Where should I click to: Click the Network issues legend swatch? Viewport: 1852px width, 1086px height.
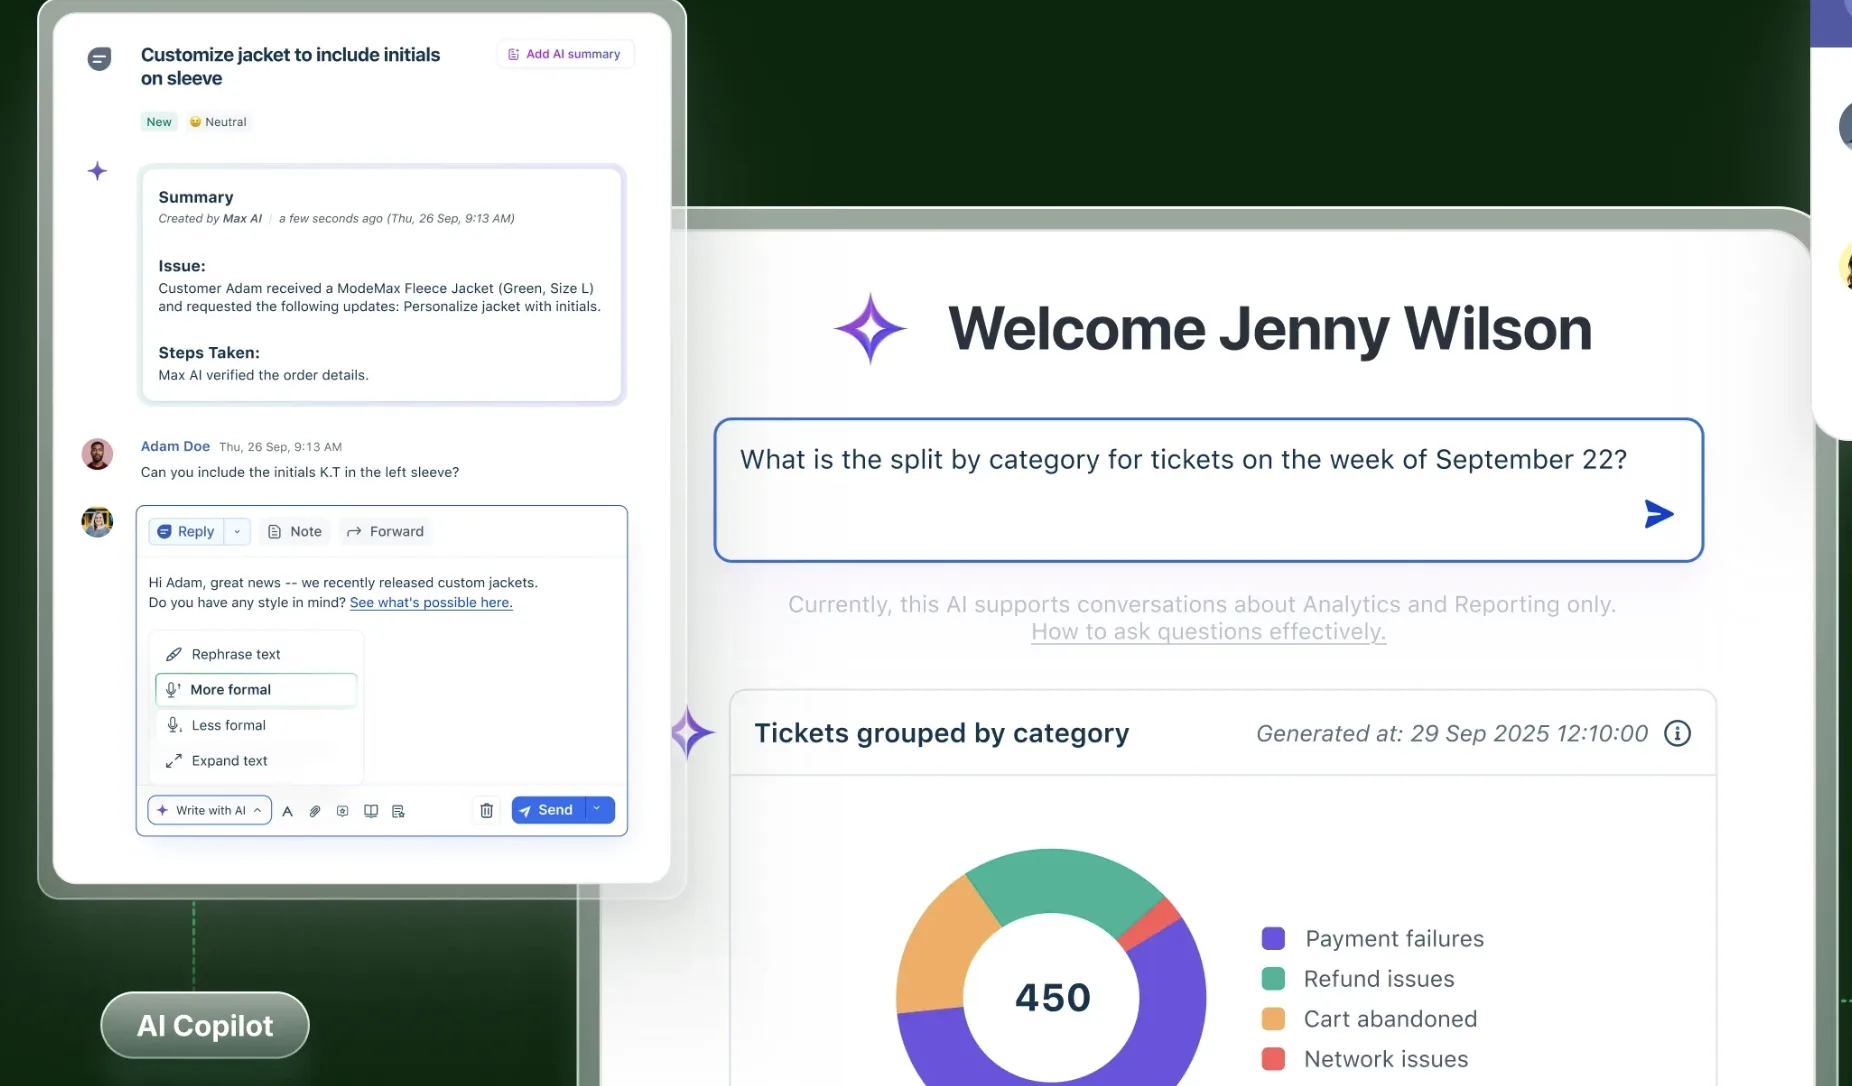click(1273, 1058)
